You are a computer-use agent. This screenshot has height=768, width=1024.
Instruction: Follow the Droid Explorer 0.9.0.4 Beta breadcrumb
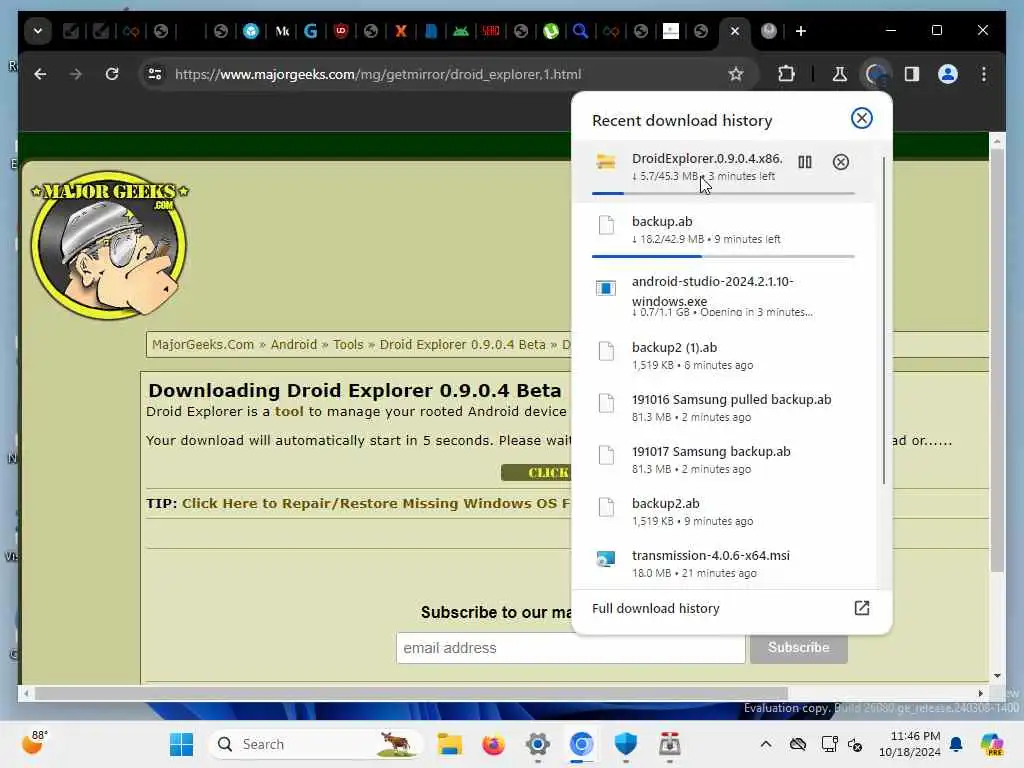coord(462,344)
